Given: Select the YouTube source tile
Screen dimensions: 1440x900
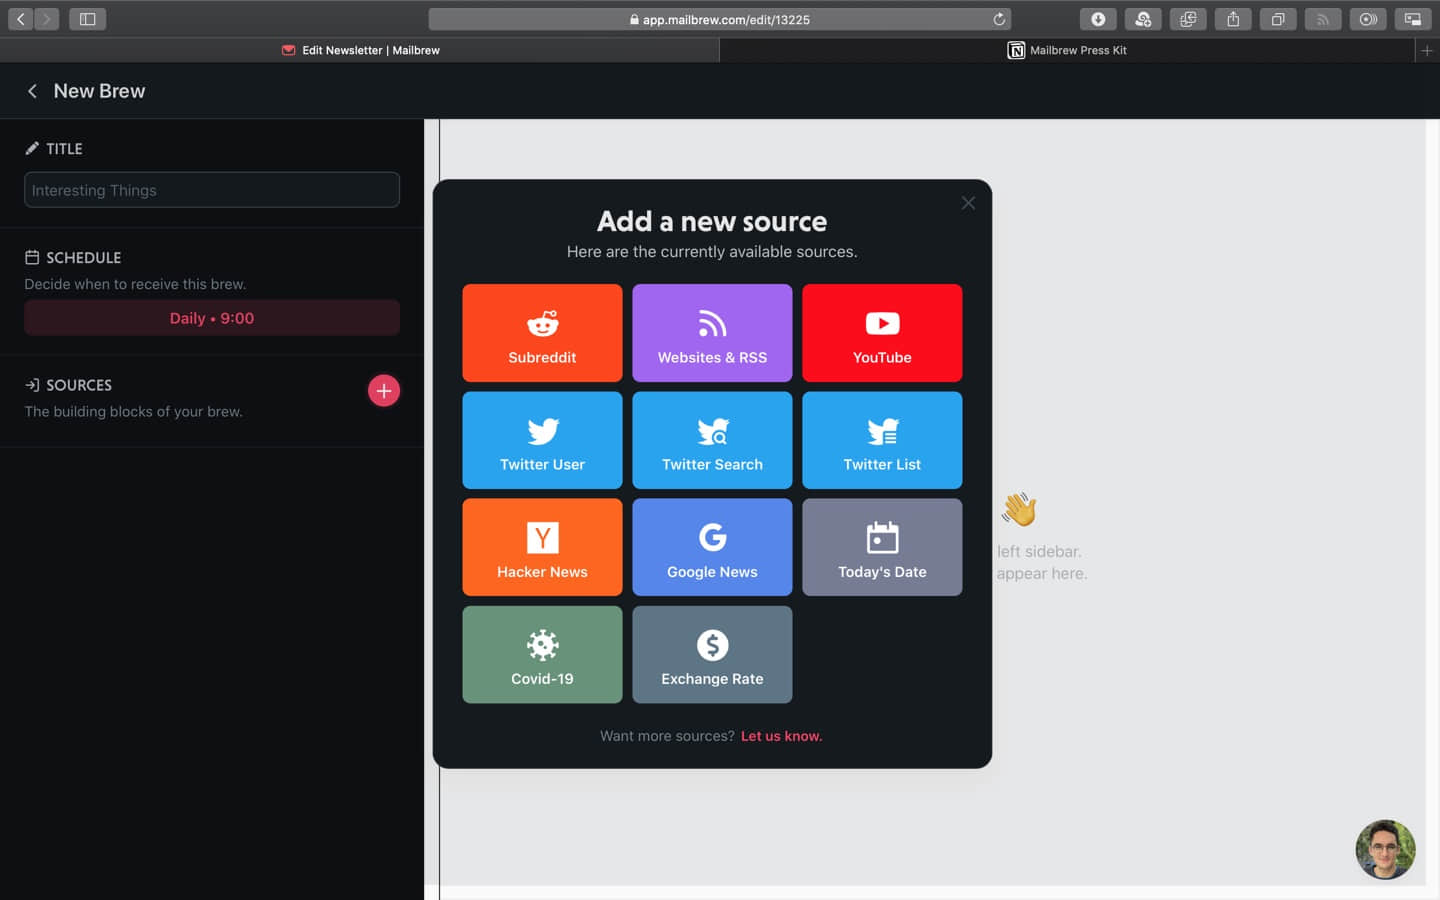Looking at the screenshot, I should point(882,333).
